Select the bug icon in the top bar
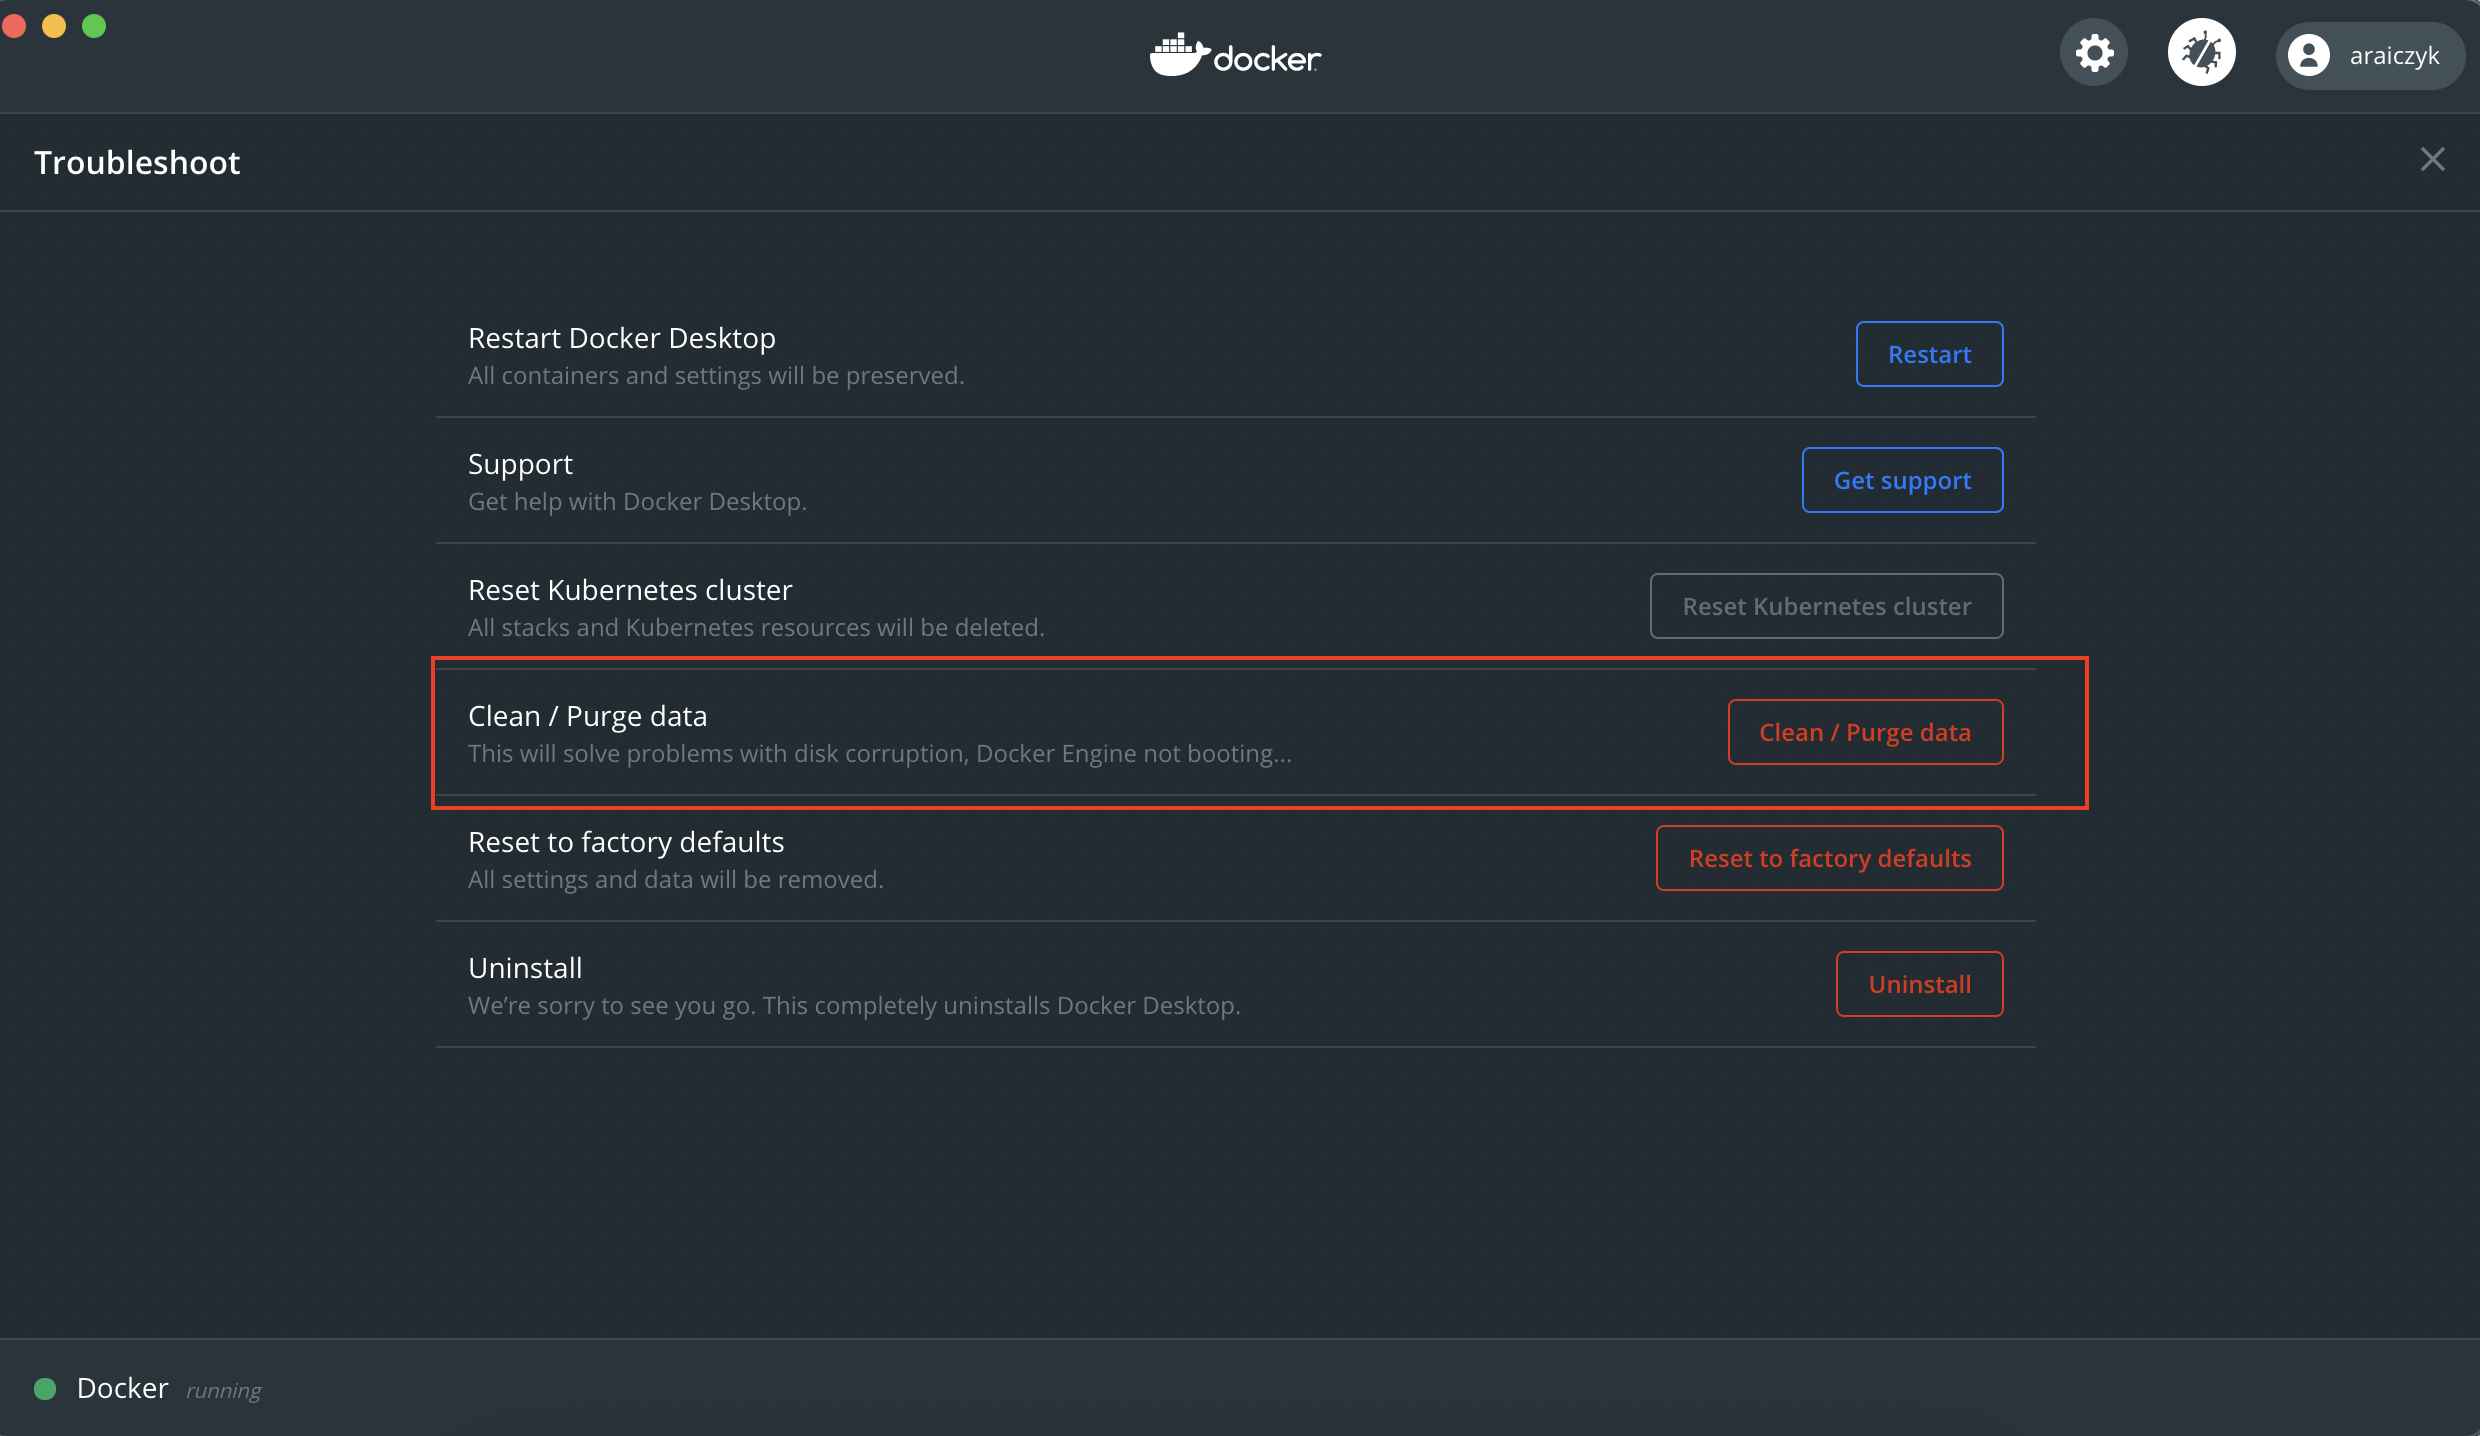Screen dimensions: 2480x1436 pyautogui.click(x=2202, y=52)
